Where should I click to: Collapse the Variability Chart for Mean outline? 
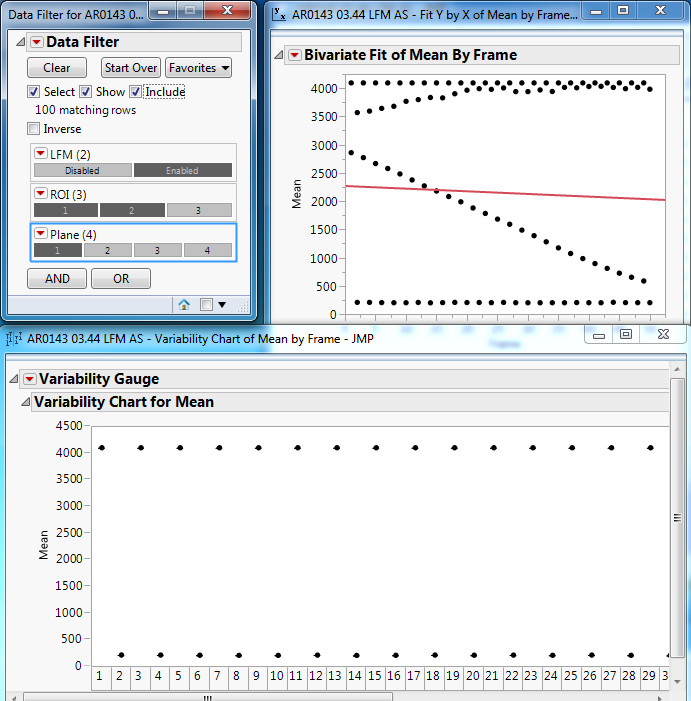[x=26, y=402]
